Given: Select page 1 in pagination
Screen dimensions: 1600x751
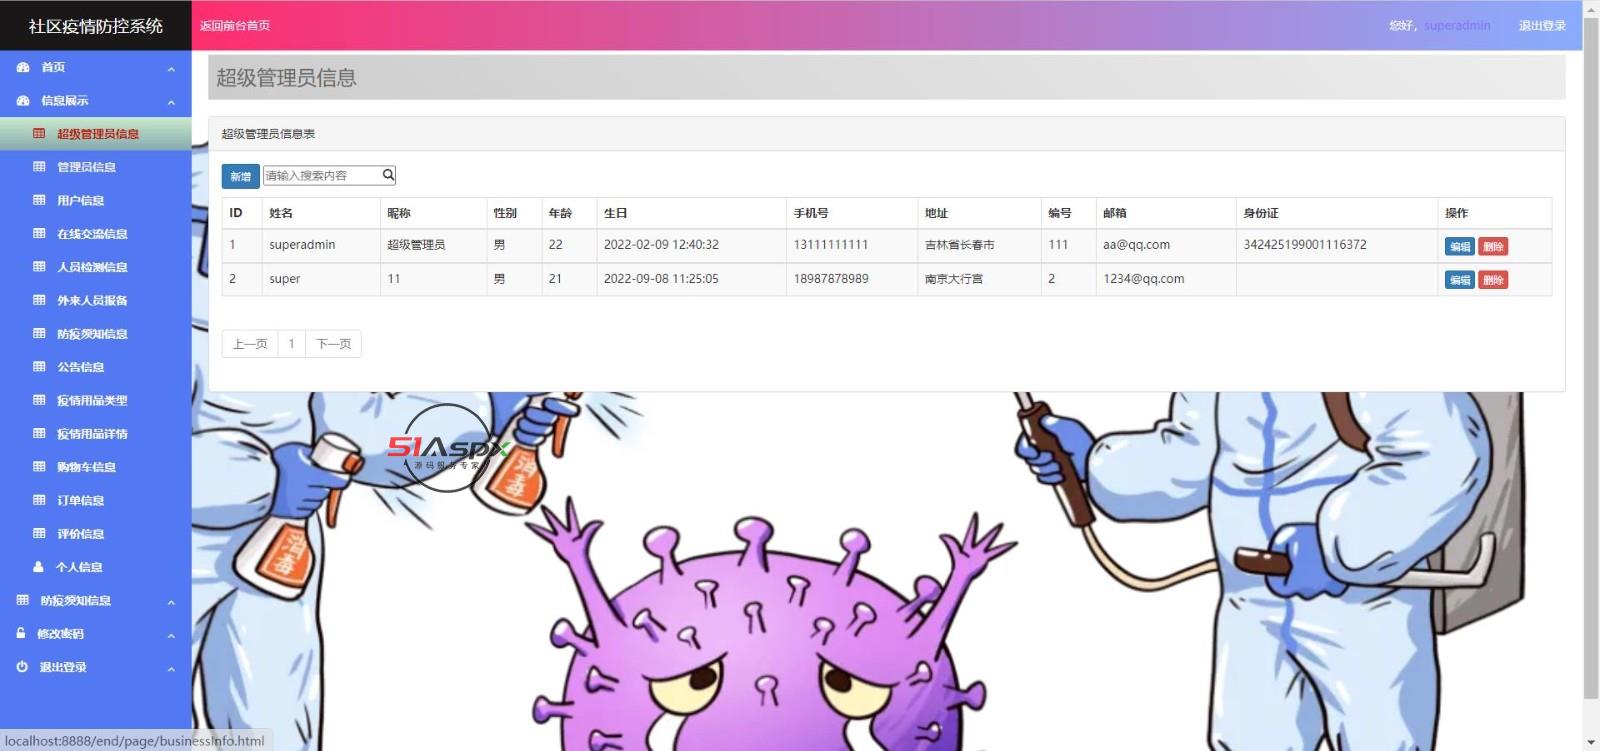Looking at the screenshot, I should (291, 344).
